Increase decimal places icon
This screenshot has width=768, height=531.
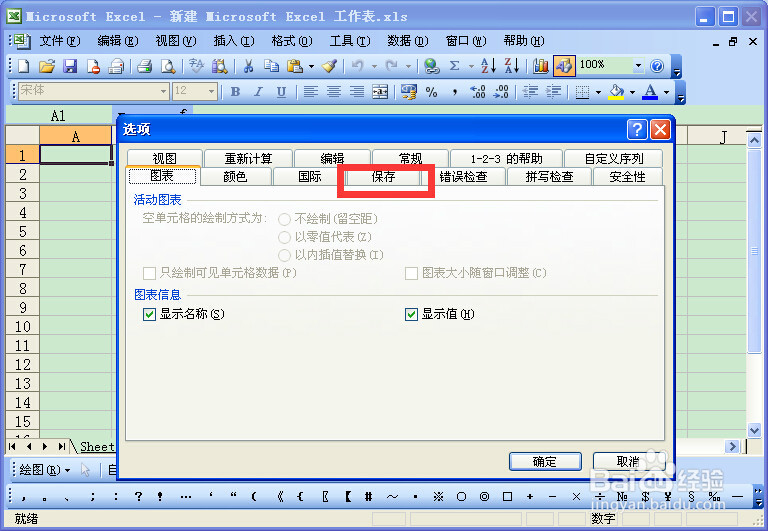(x=478, y=92)
